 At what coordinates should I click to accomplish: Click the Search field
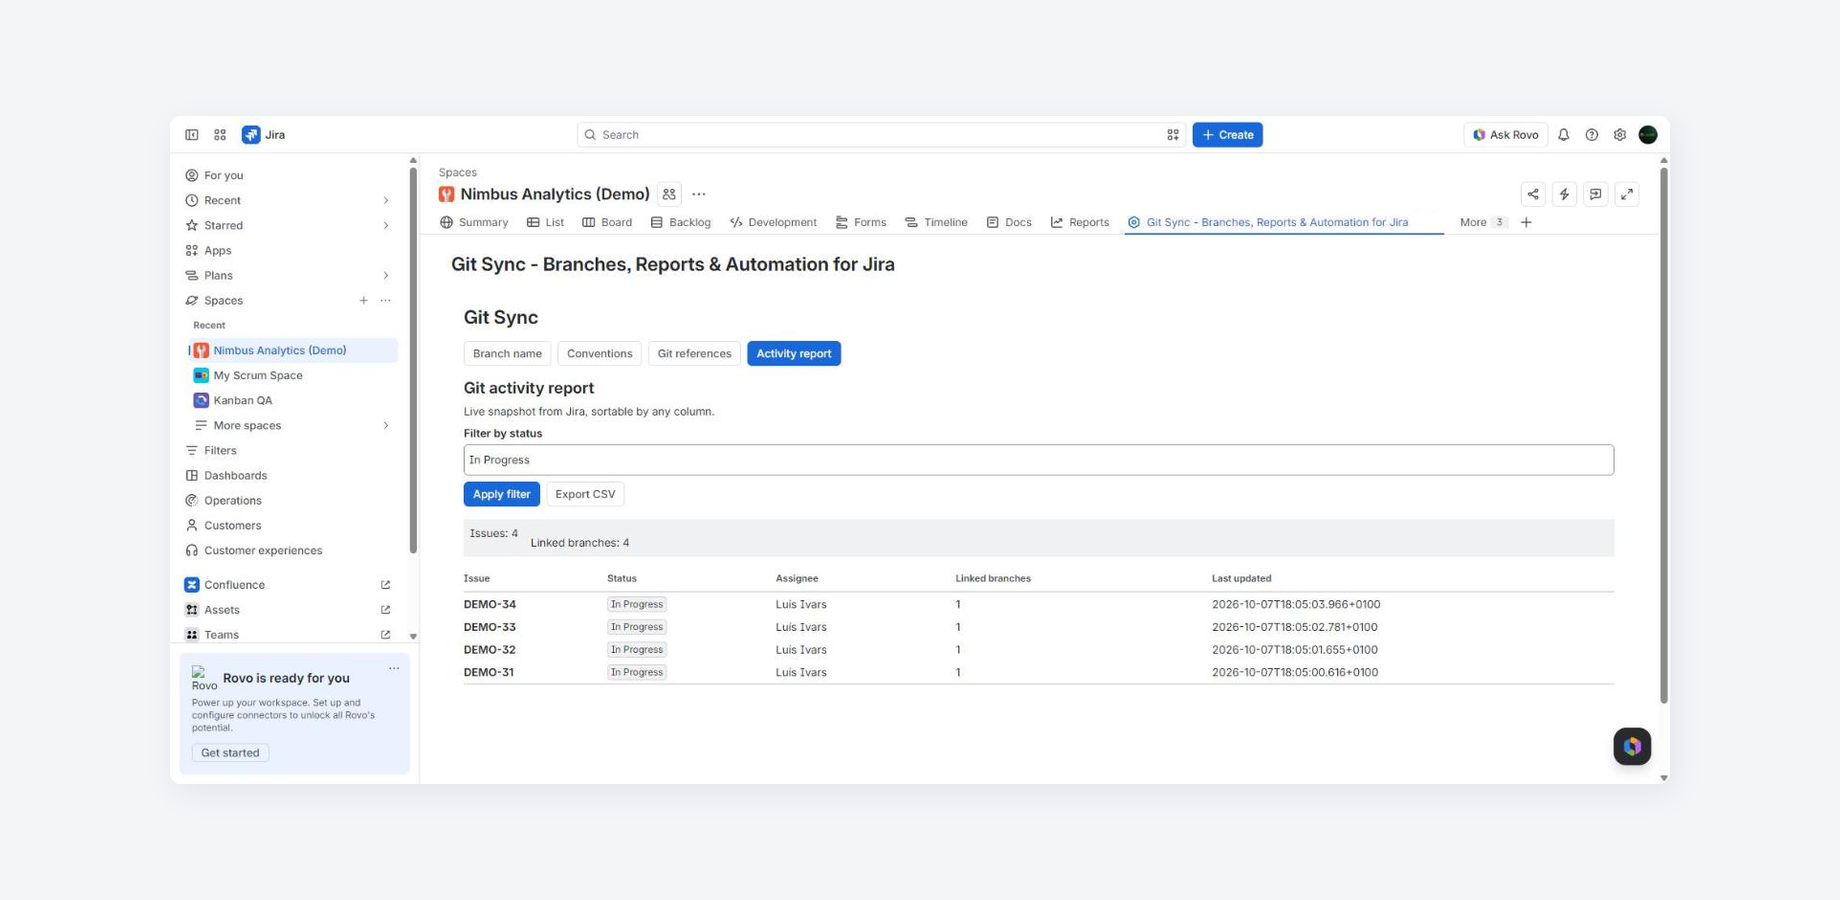[x=881, y=135]
